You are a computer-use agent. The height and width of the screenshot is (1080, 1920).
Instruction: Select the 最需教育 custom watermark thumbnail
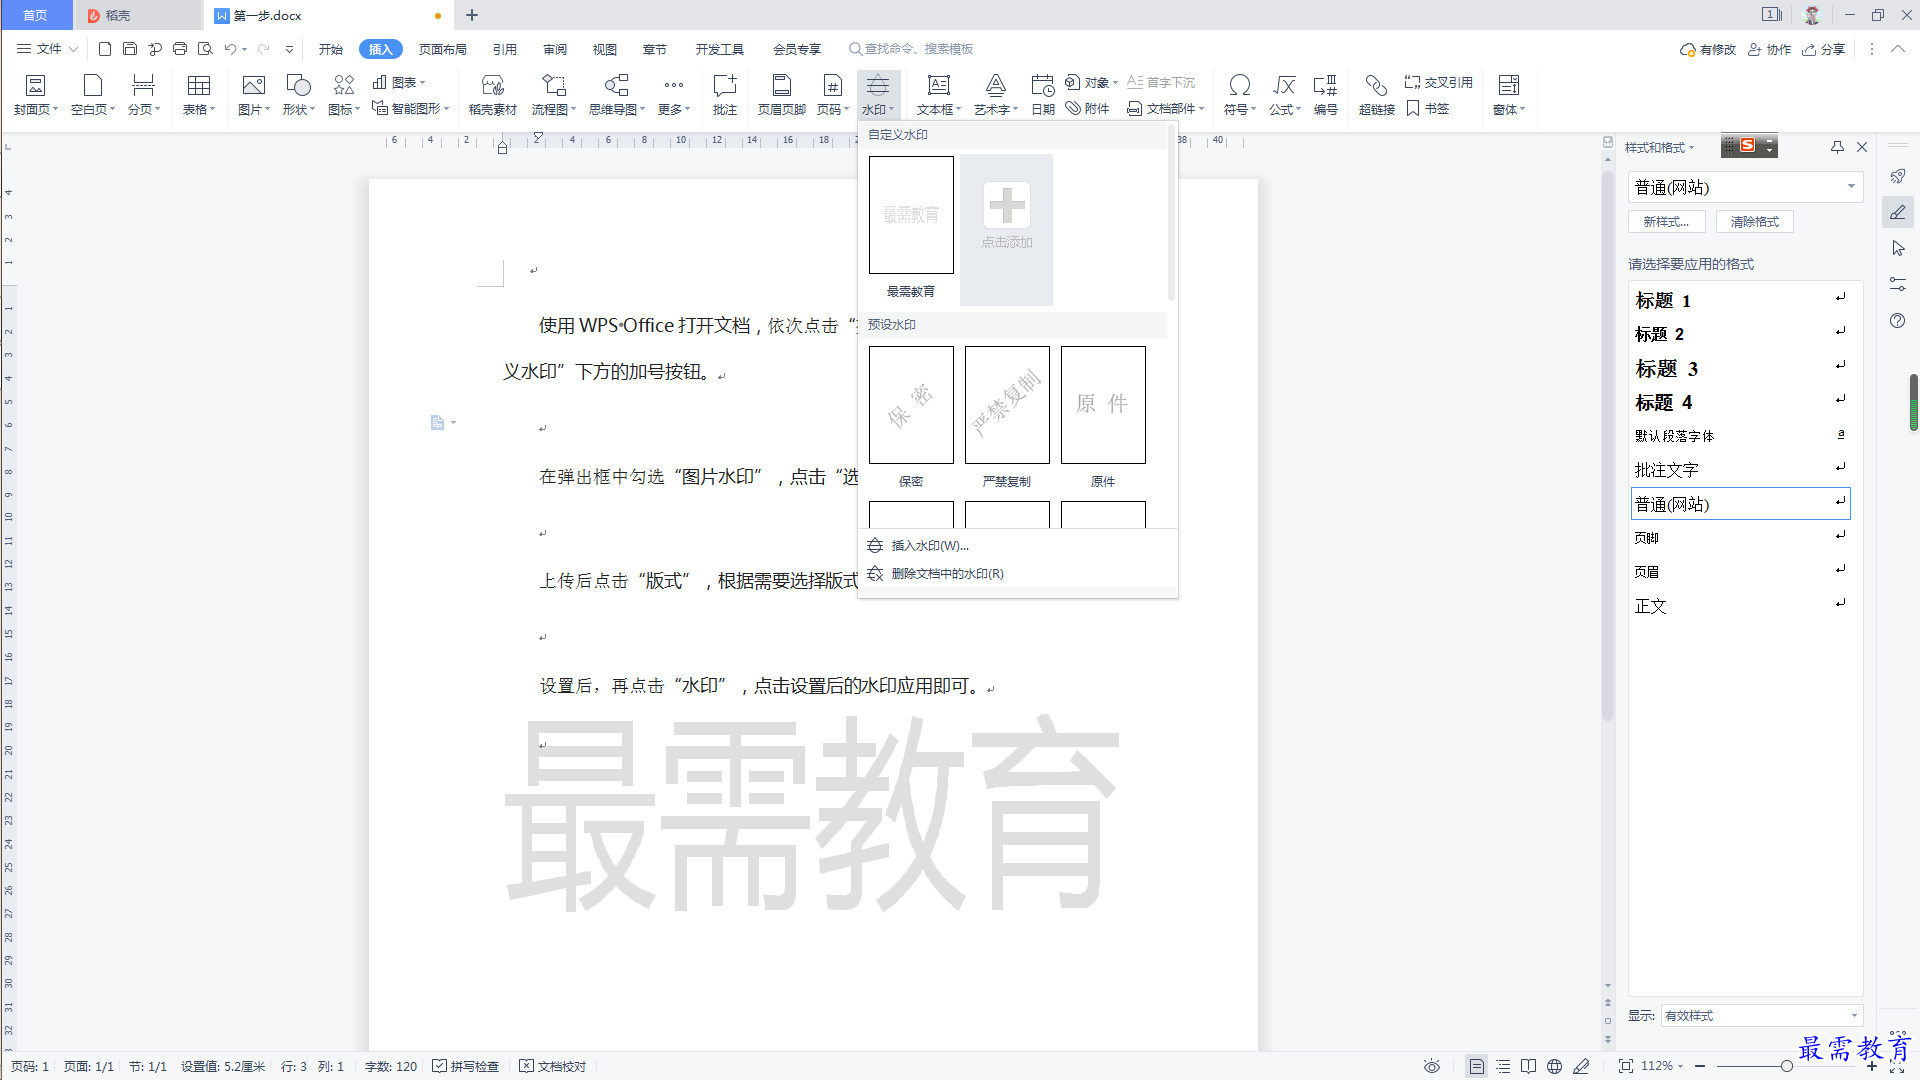pyautogui.click(x=911, y=215)
